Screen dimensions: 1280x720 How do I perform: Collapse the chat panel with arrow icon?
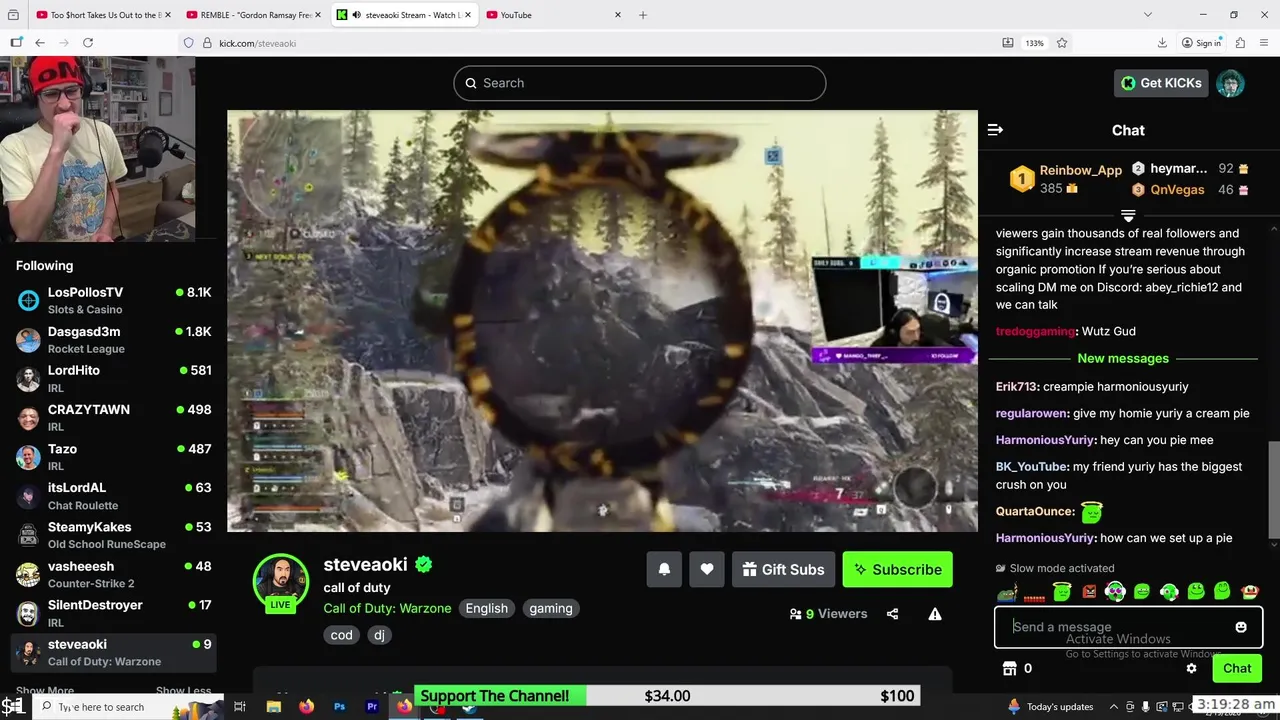click(x=995, y=130)
